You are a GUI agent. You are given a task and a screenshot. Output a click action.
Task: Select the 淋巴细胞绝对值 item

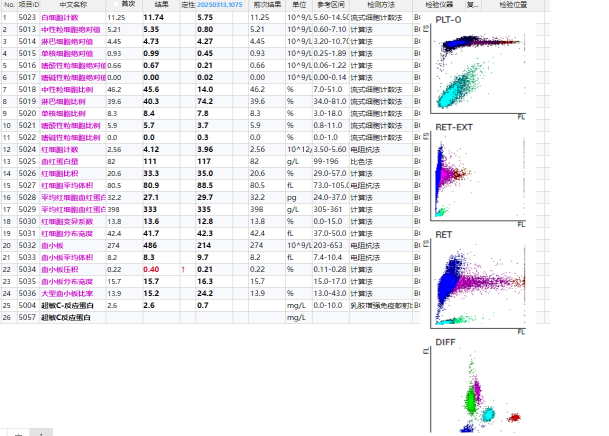coord(67,42)
